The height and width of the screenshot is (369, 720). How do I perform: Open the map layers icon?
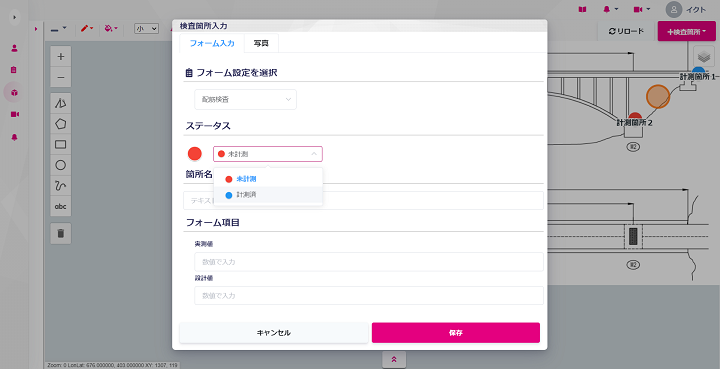tap(703, 57)
